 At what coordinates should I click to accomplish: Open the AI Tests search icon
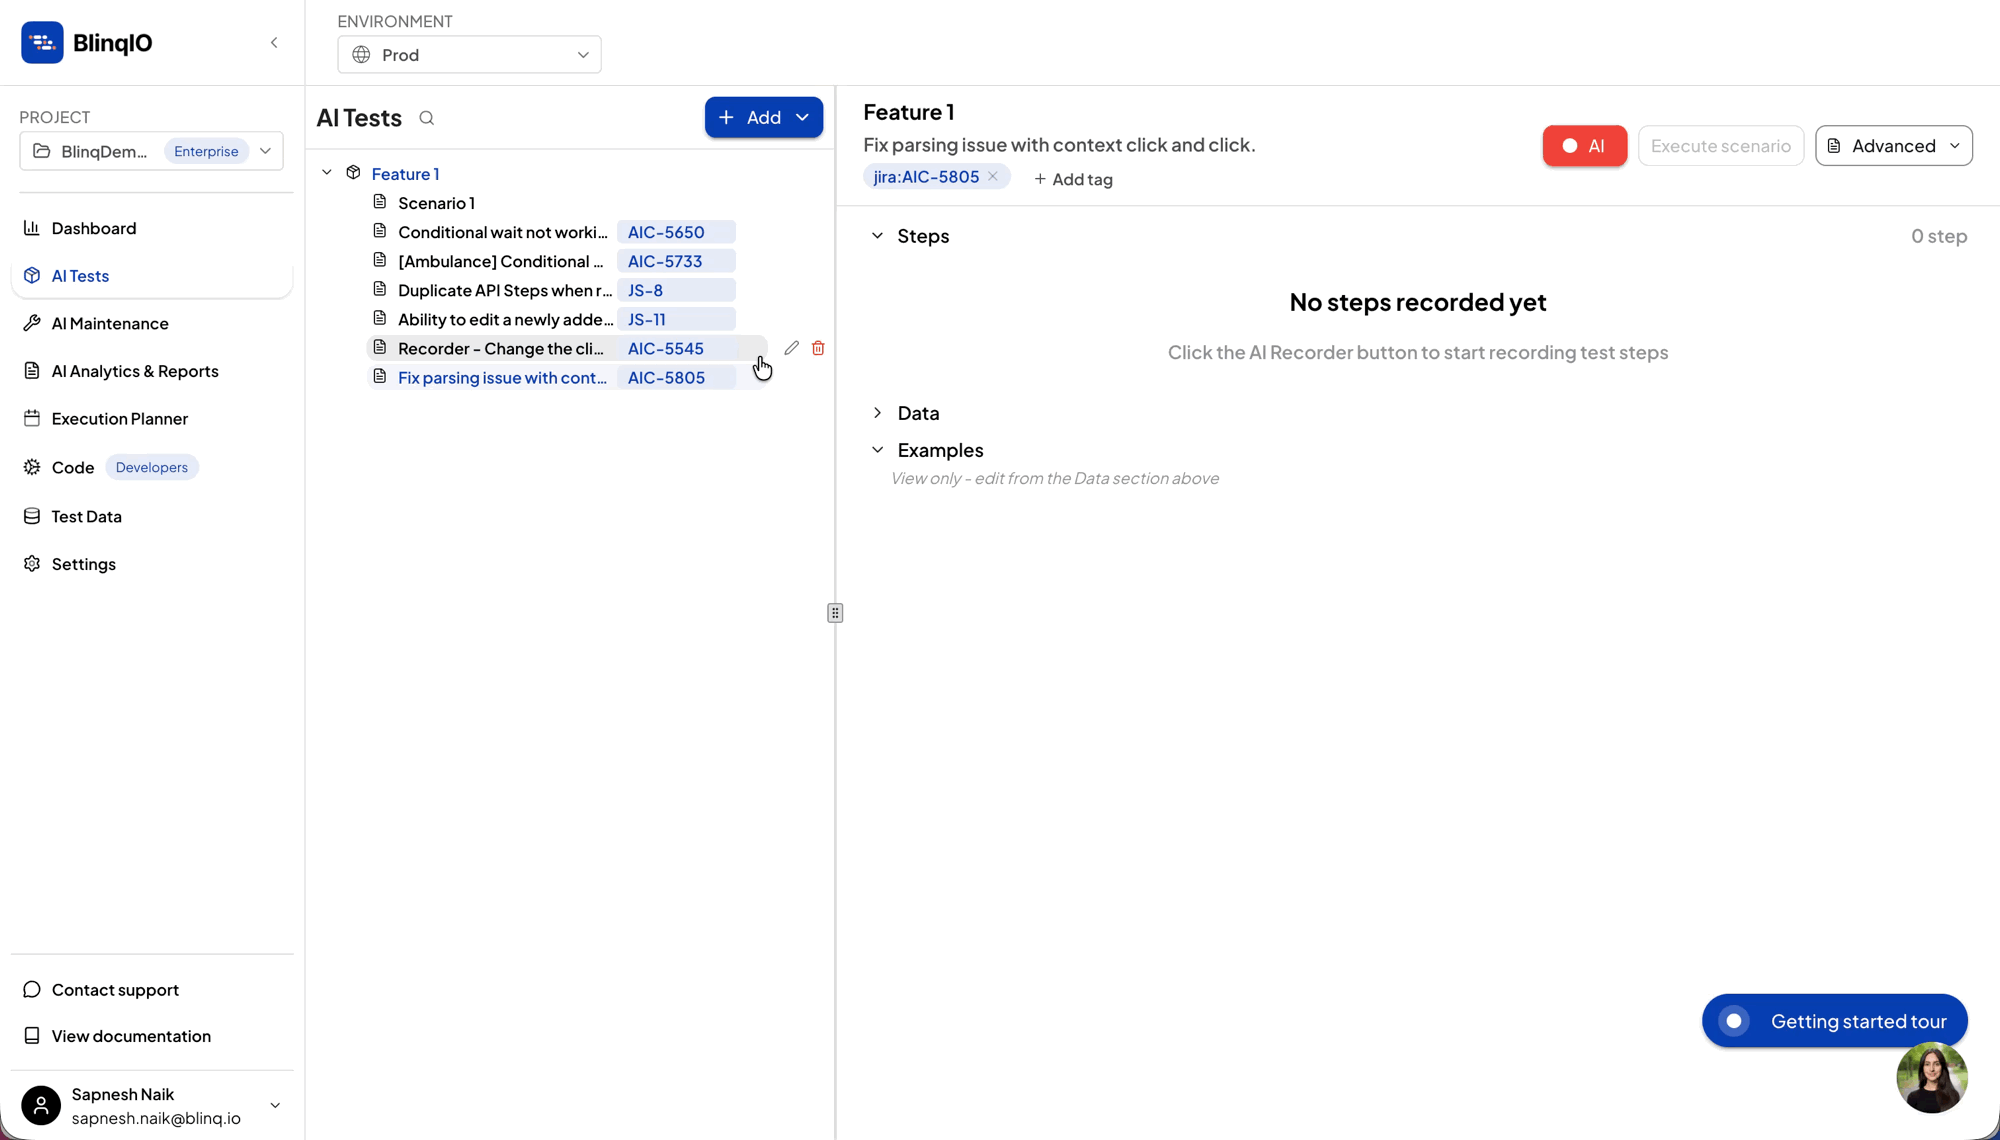[426, 118]
